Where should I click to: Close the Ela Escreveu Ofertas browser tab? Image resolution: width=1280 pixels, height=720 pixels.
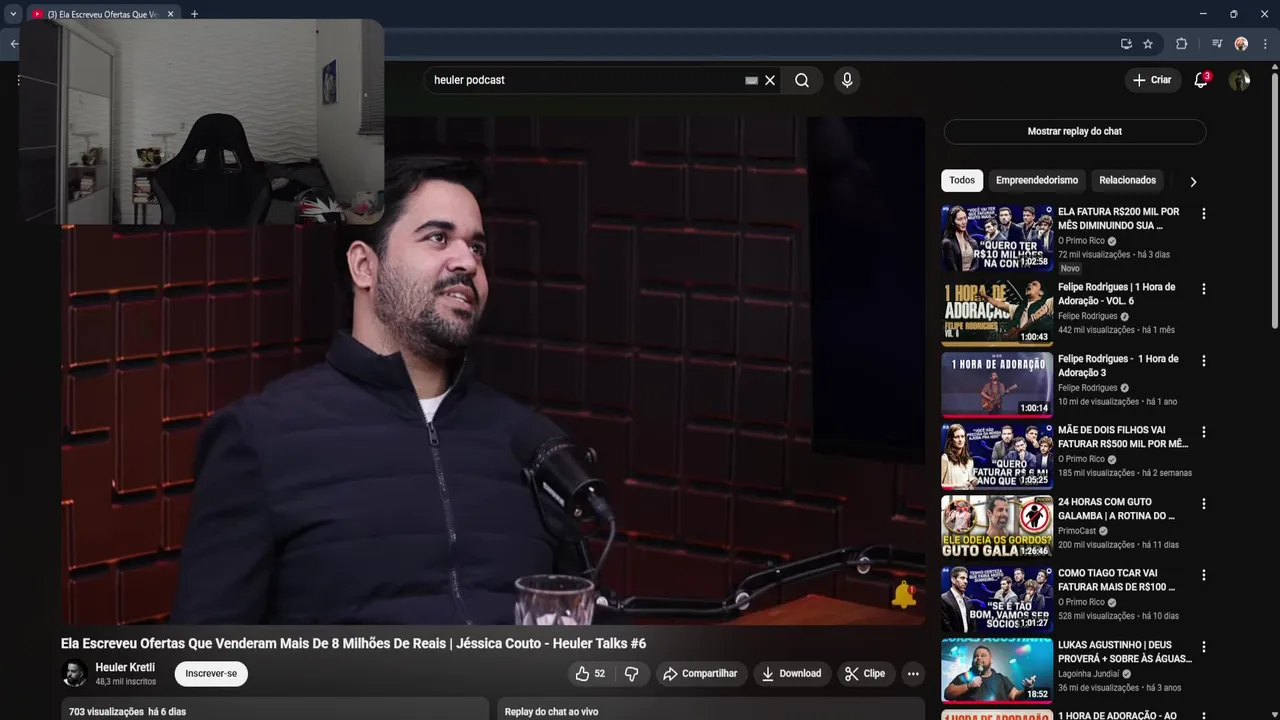coord(170,14)
